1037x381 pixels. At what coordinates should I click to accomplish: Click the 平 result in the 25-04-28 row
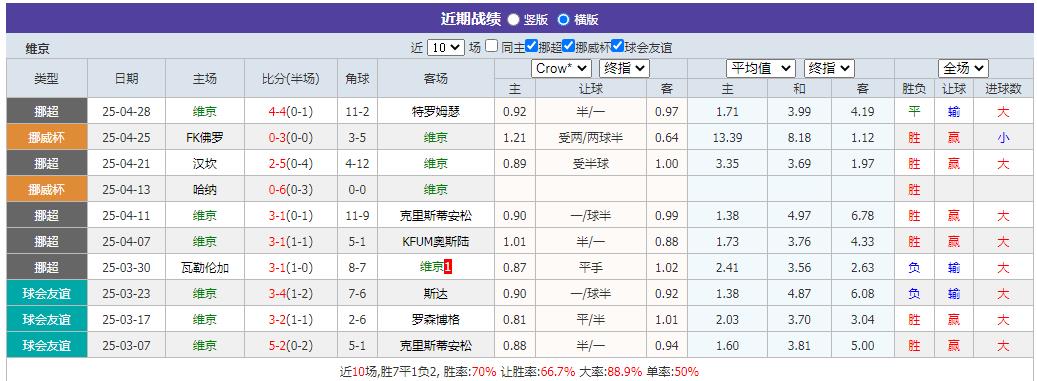click(914, 112)
